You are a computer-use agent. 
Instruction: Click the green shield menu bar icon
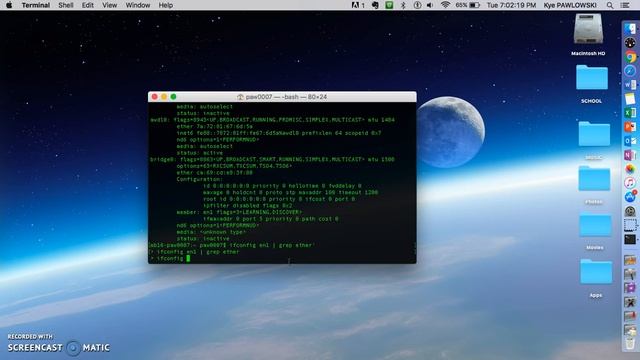click(x=389, y=5)
